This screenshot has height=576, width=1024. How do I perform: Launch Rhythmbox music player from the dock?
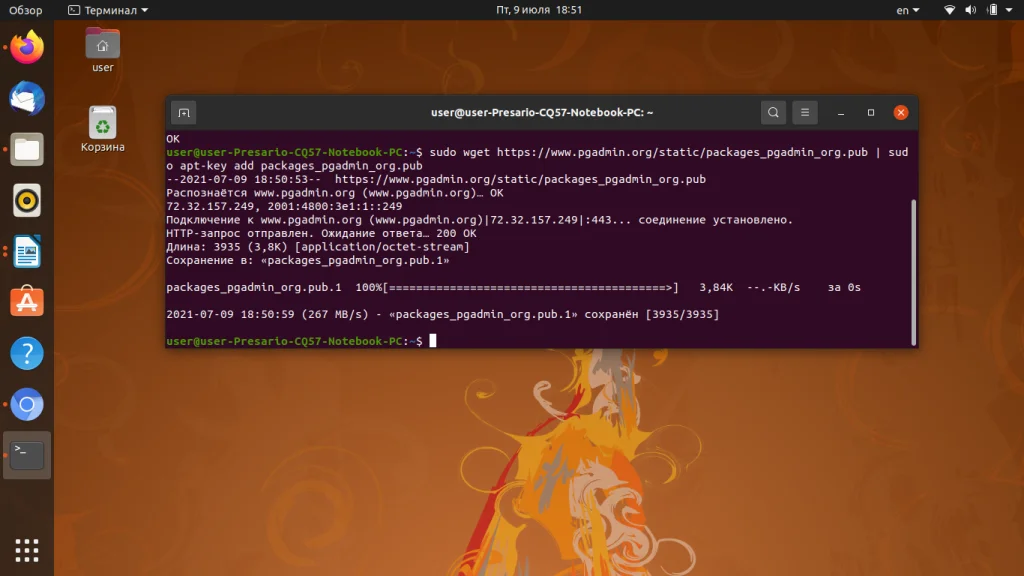pos(25,201)
